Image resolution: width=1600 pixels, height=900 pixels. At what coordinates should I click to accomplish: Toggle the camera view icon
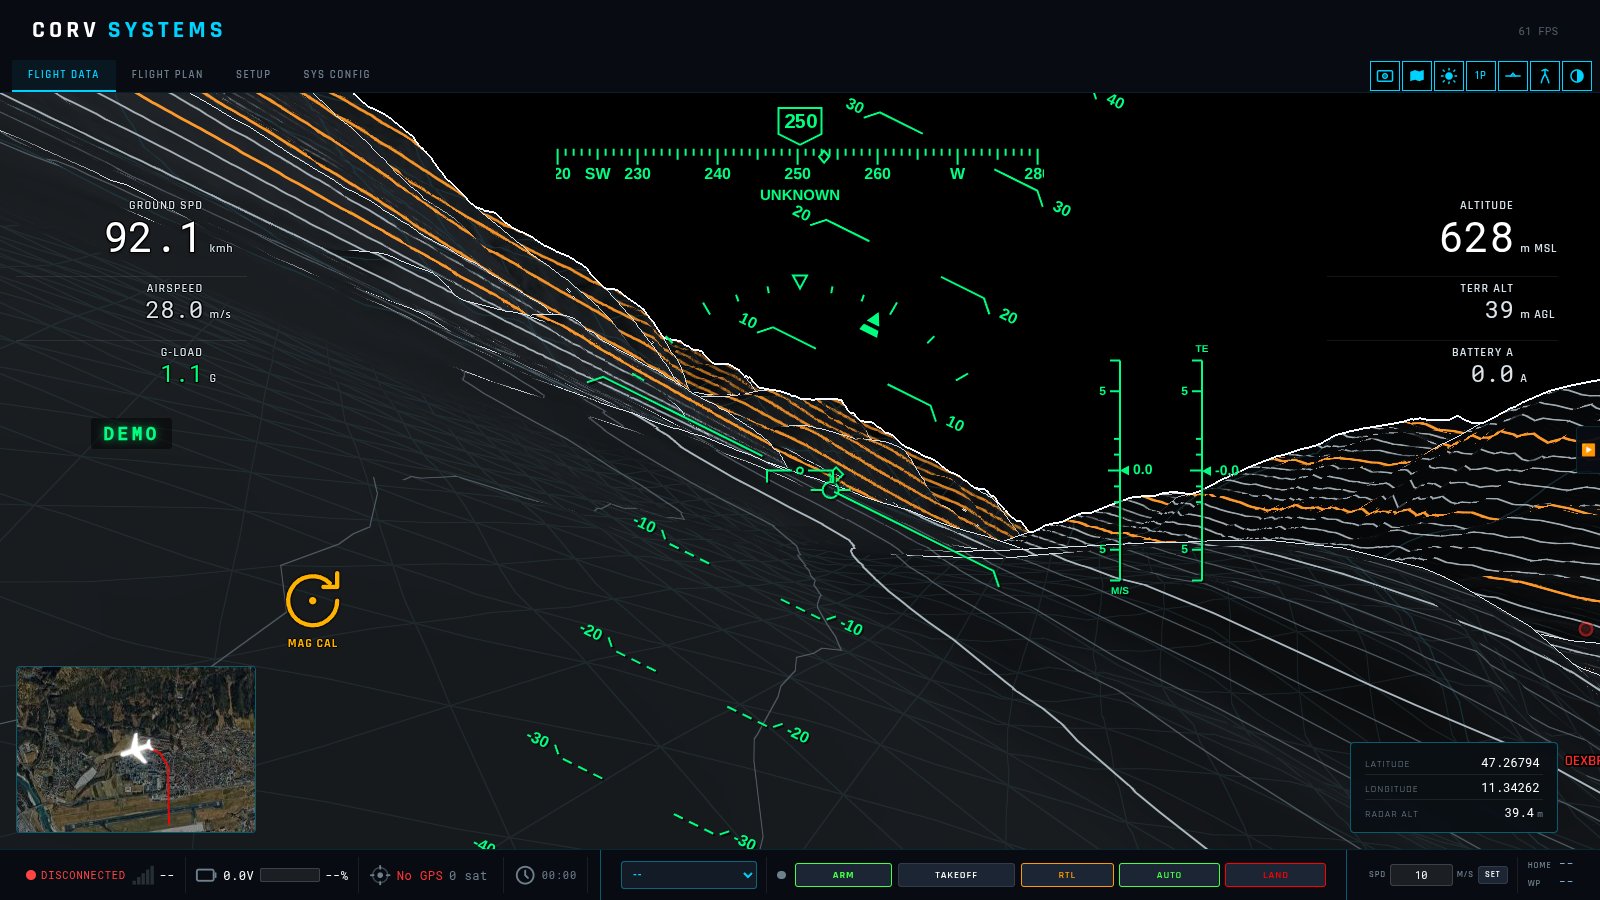click(x=1385, y=76)
